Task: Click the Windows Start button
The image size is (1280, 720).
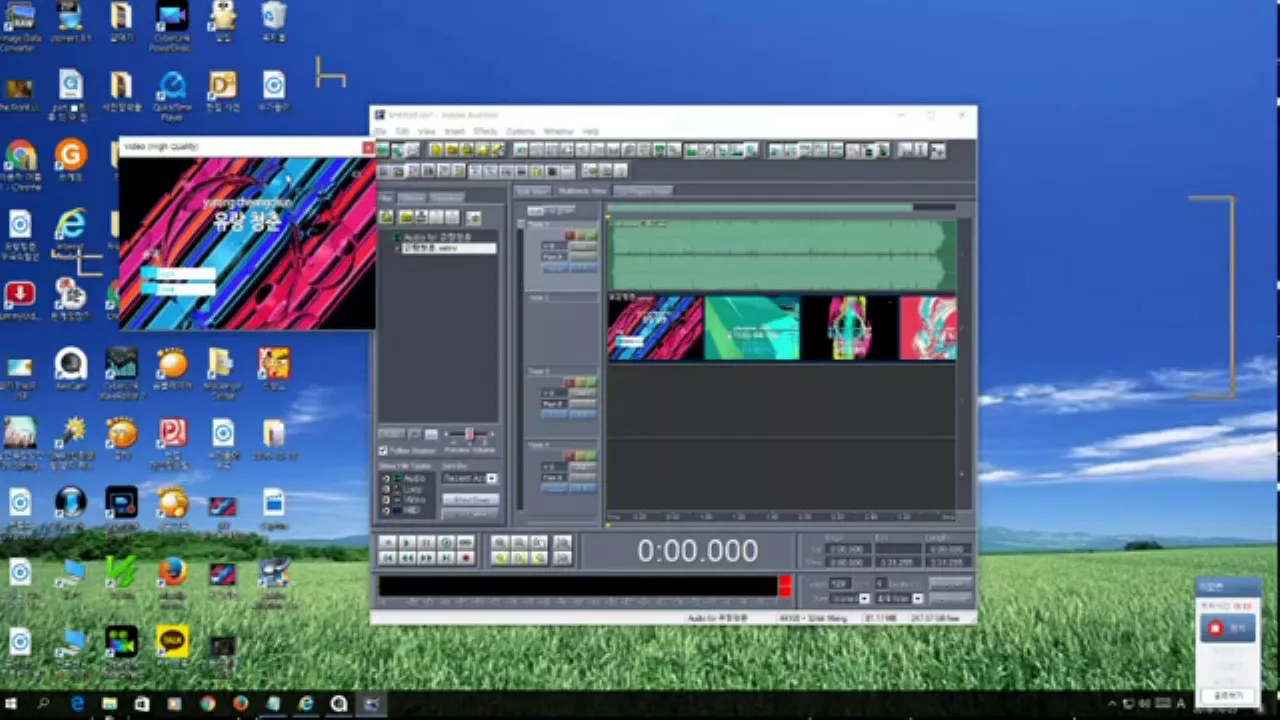Action: [x=13, y=704]
